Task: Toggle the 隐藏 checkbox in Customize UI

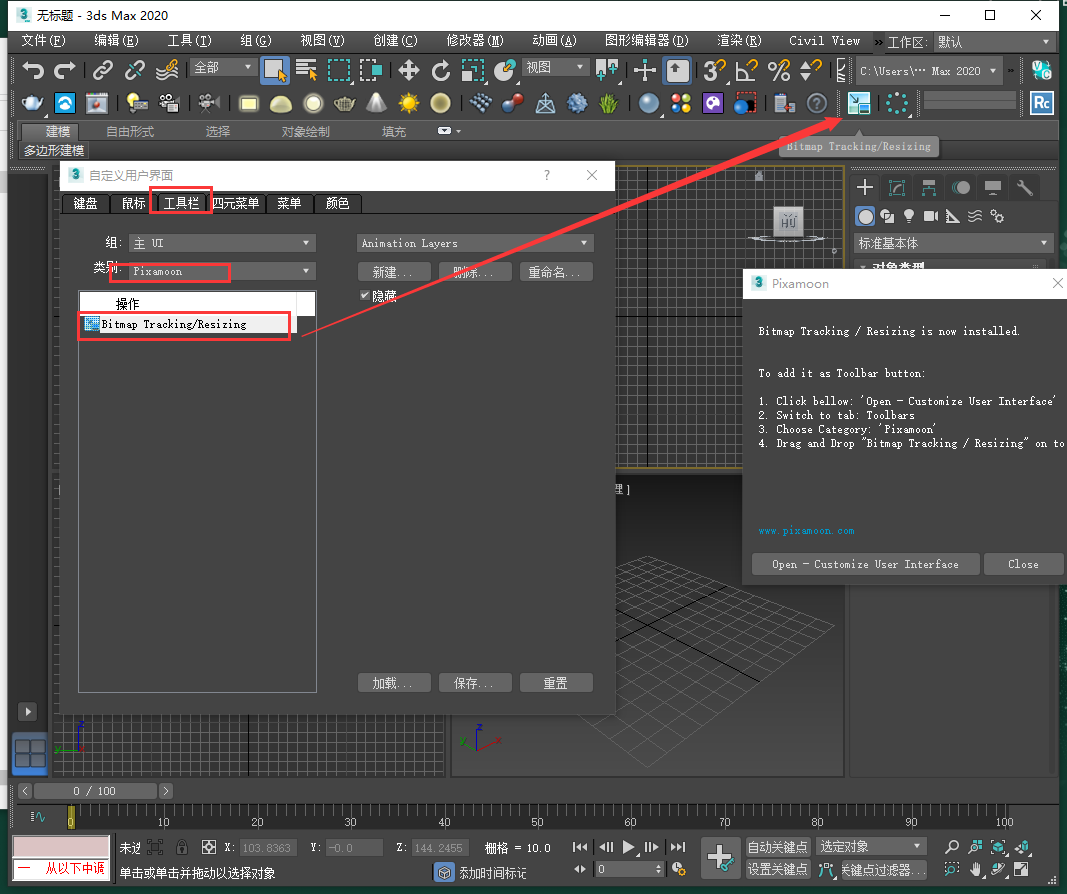Action: tap(366, 296)
